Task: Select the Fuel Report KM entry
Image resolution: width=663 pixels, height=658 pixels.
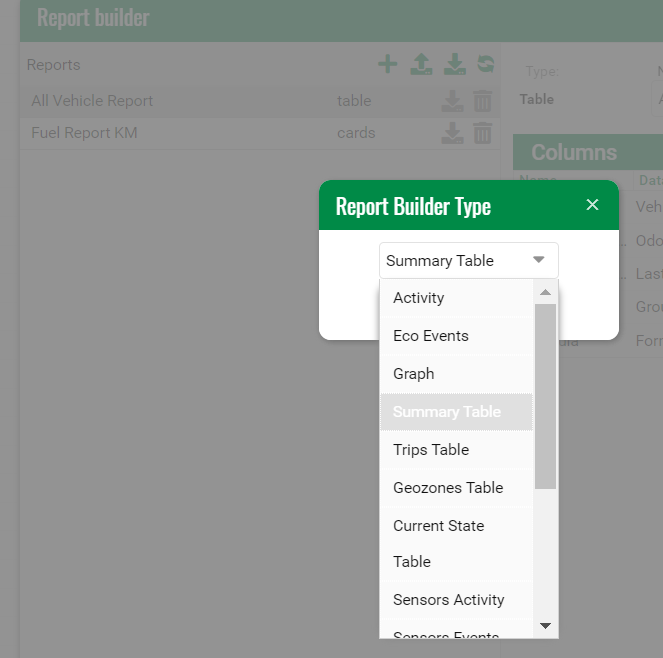Action: click(x=84, y=133)
